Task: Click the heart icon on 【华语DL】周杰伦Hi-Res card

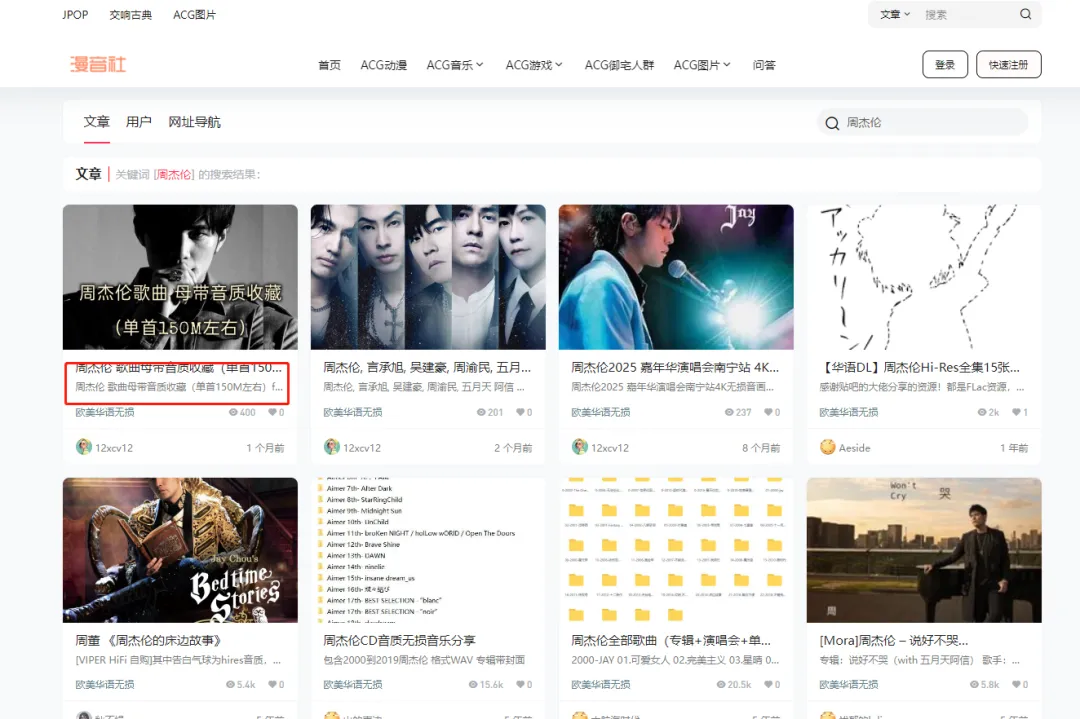Action: tap(1016, 413)
